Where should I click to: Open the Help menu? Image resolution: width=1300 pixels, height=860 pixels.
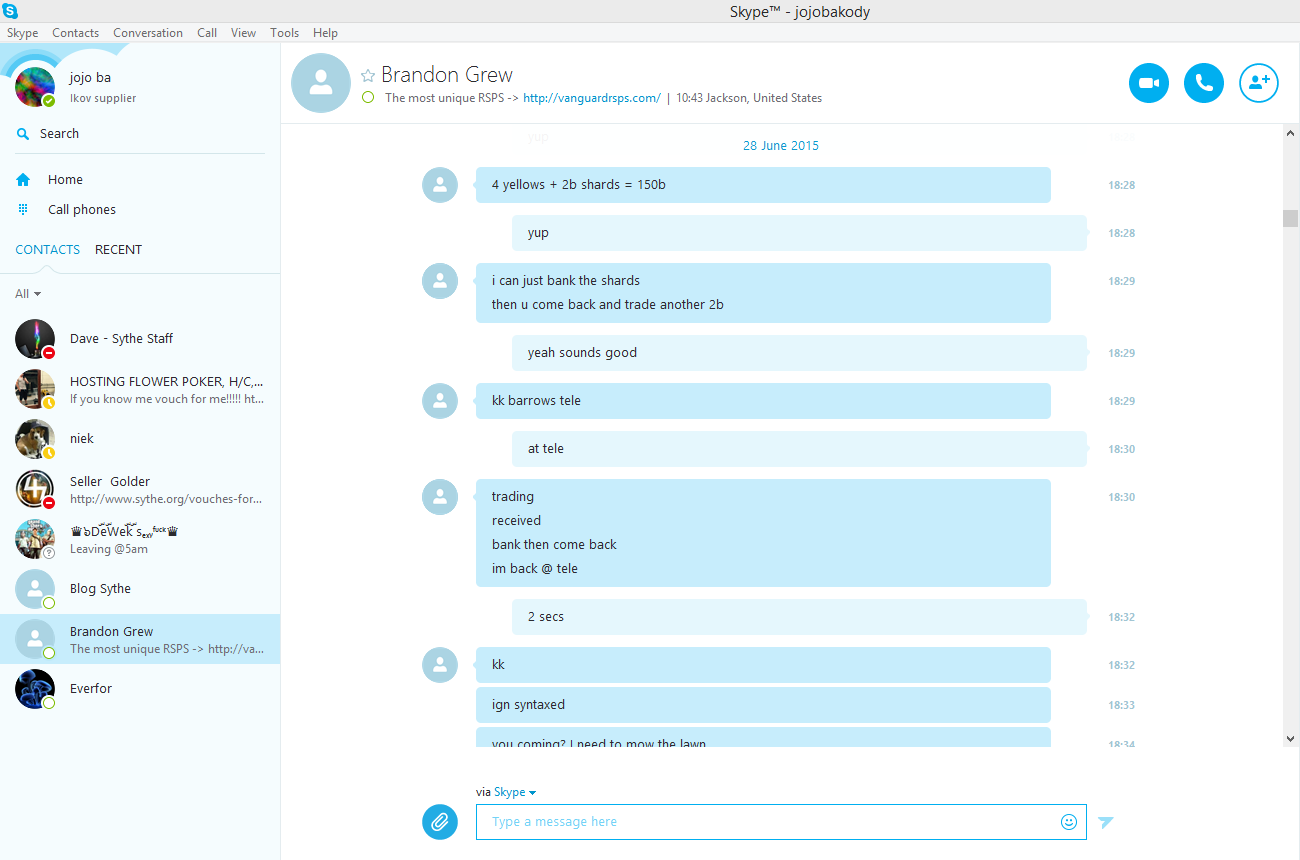click(325, 33)
